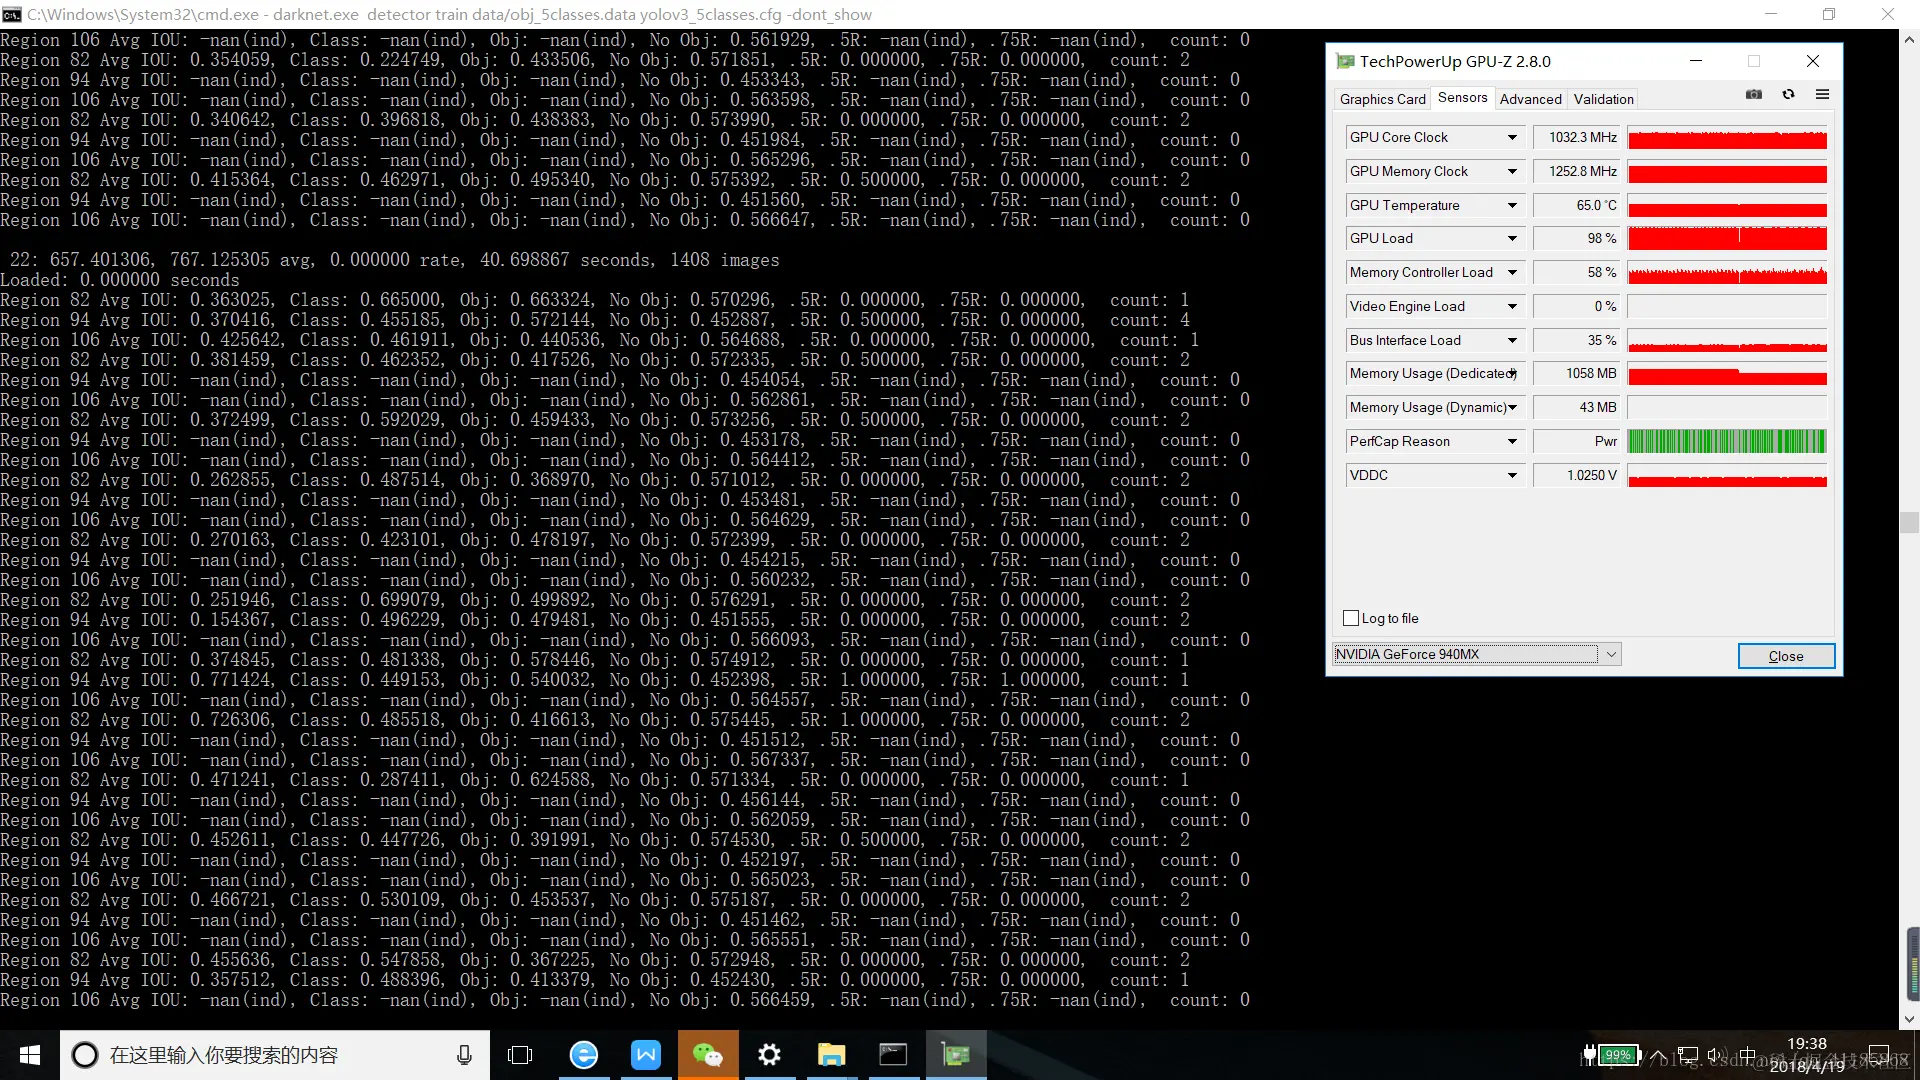Click the GPU-Z taskbar icon
Image resolution: width=1920 pixels, height=1080 pixels.
955,1055
